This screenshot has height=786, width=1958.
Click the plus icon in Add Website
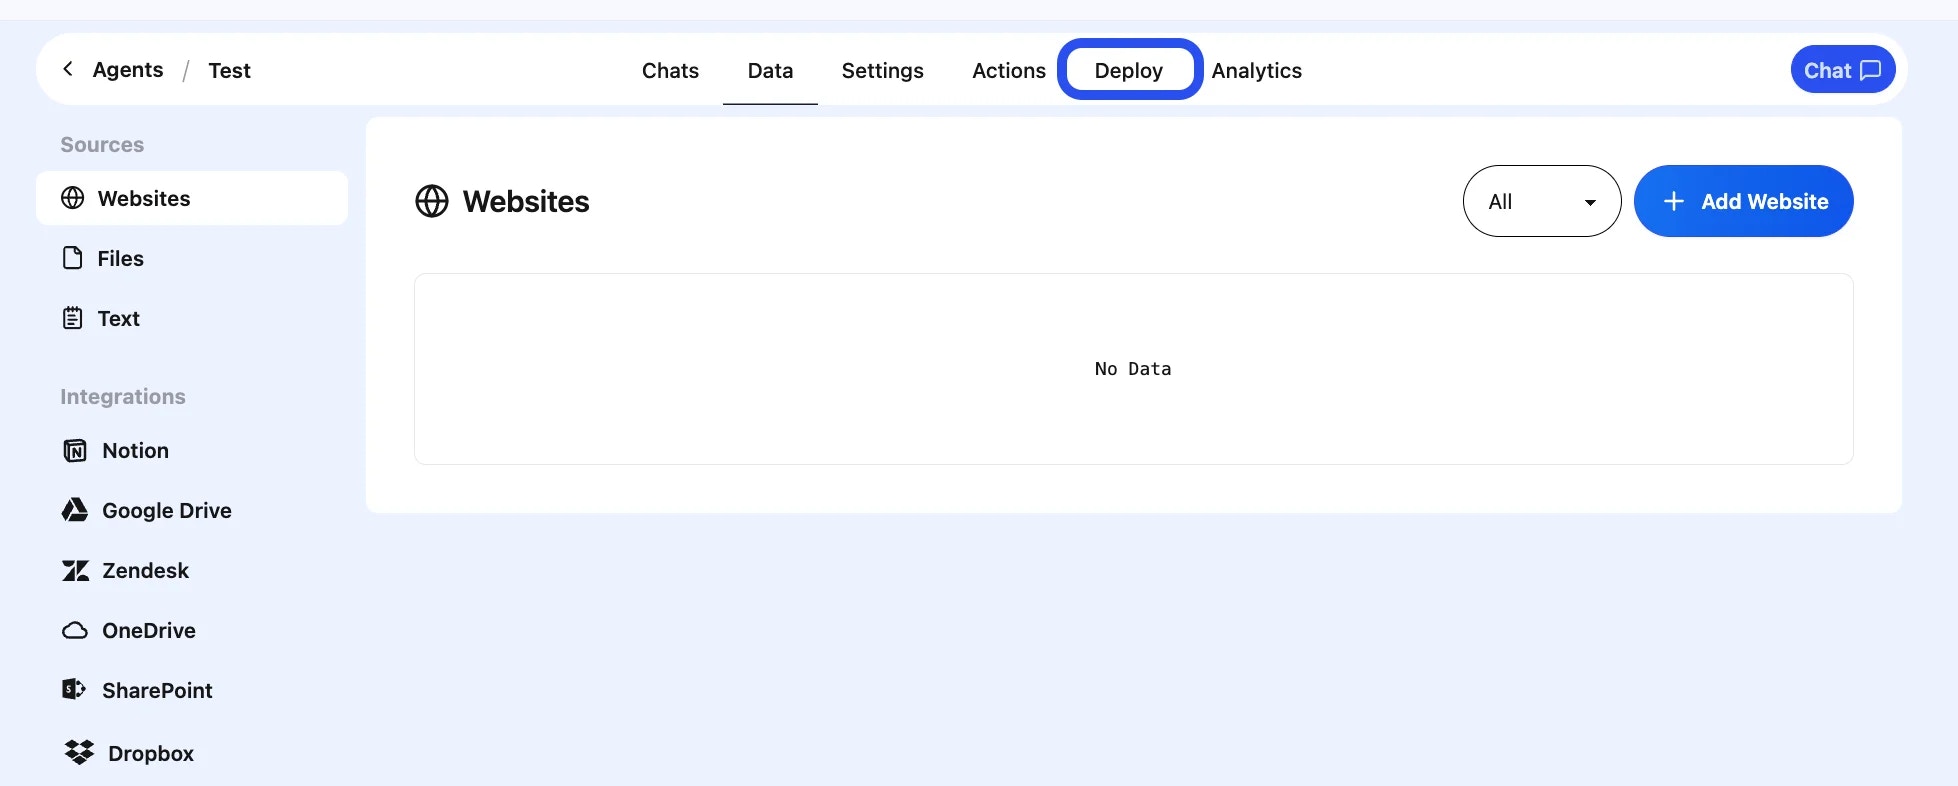coord(1674,201)
